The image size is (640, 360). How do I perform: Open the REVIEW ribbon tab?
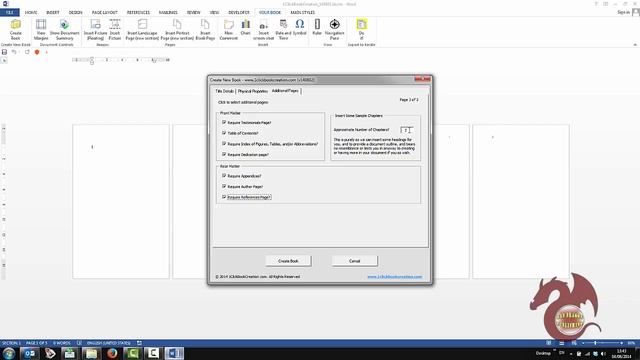pyautogui.click(x=193, y=13)
